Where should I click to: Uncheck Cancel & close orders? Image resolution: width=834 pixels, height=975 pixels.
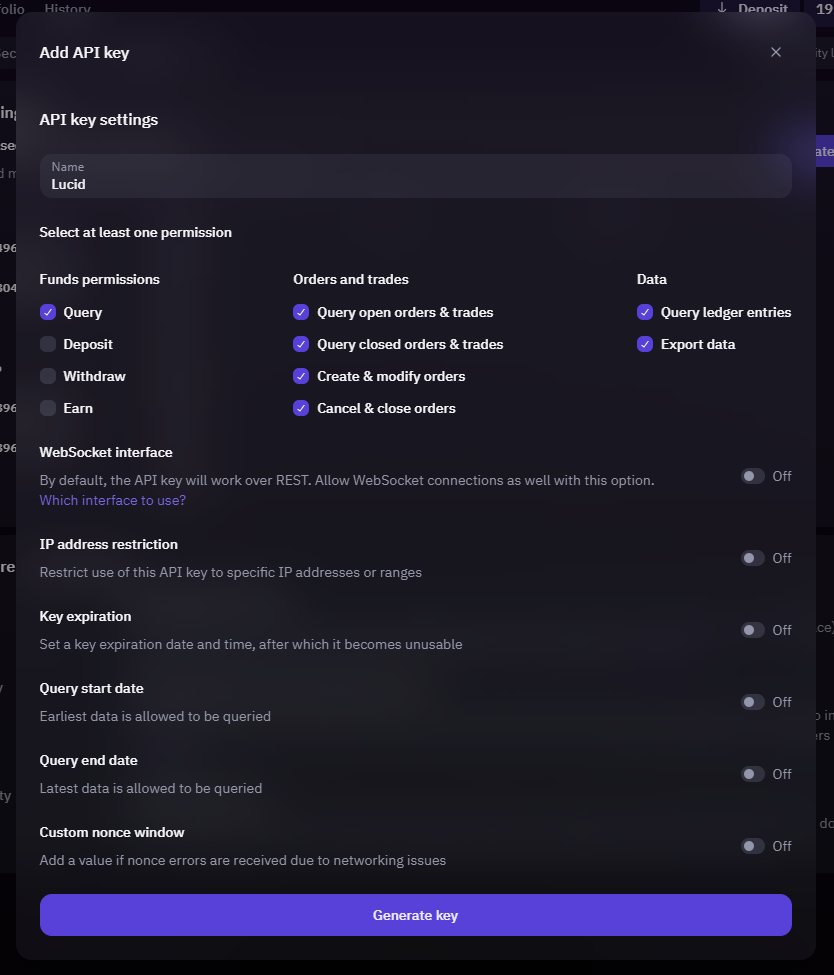(x=301, y=408)
